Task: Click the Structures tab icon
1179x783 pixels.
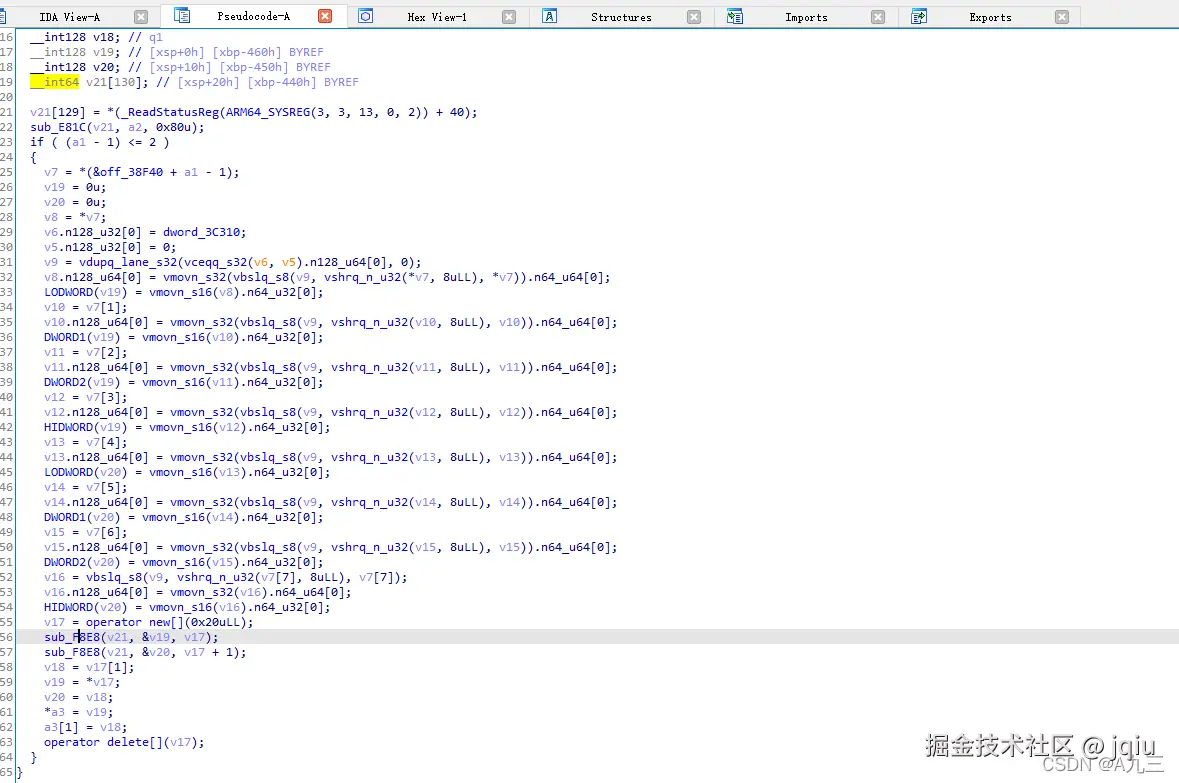Action: [x=550, y=16]
